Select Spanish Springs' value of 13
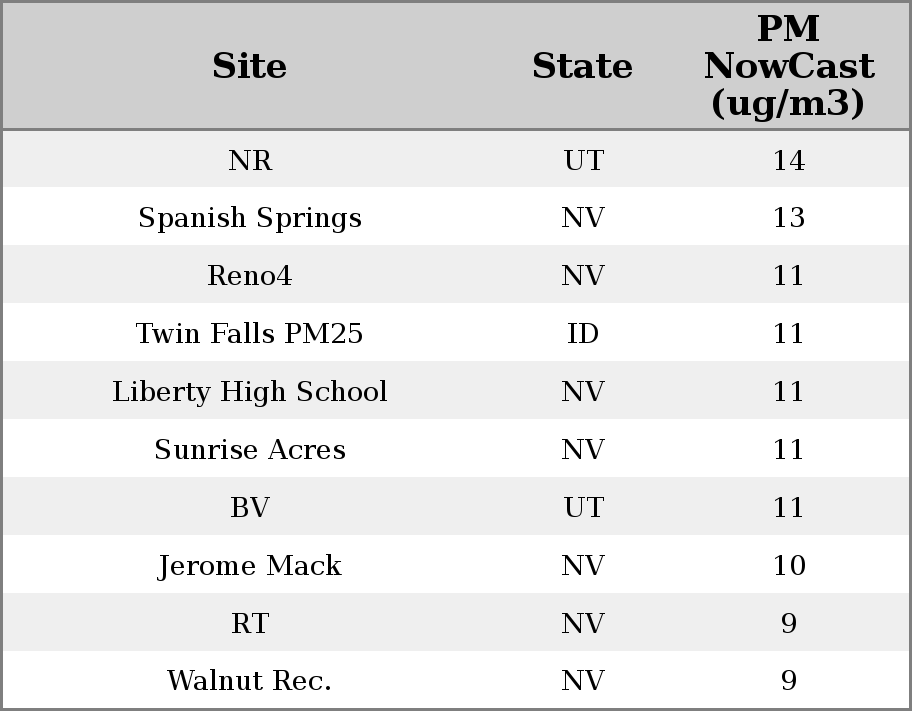Image resolution: width=912 pixels, height=711 pixels. pos(788,218)
